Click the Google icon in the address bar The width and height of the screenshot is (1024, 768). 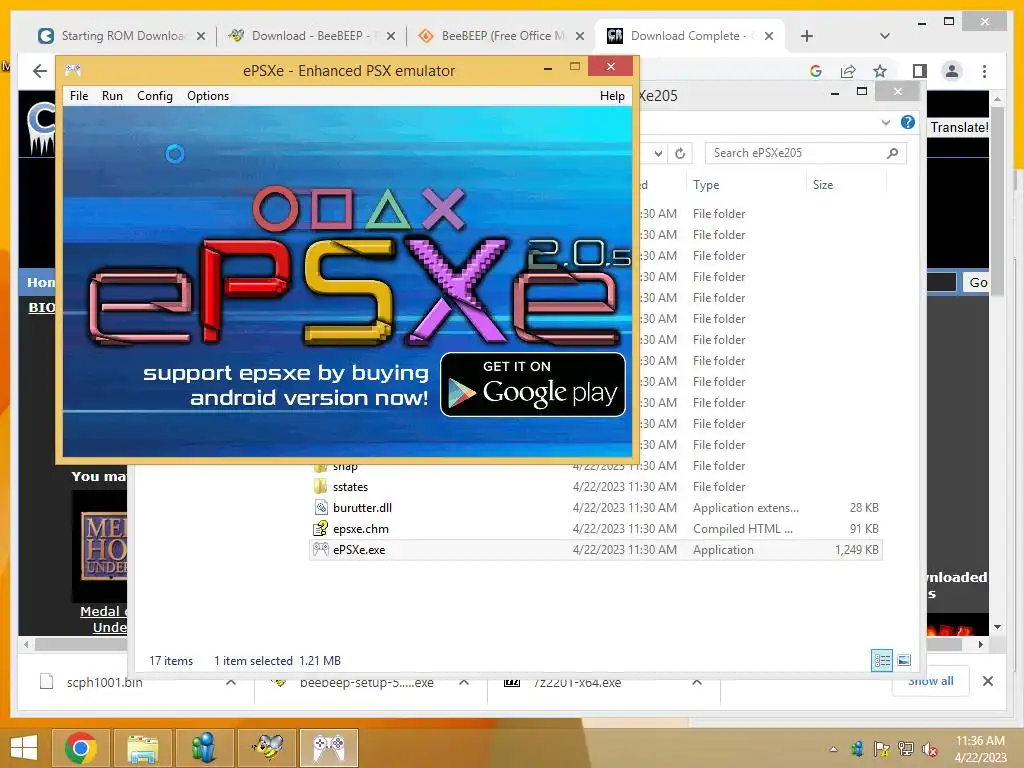(x=816, y=71)
